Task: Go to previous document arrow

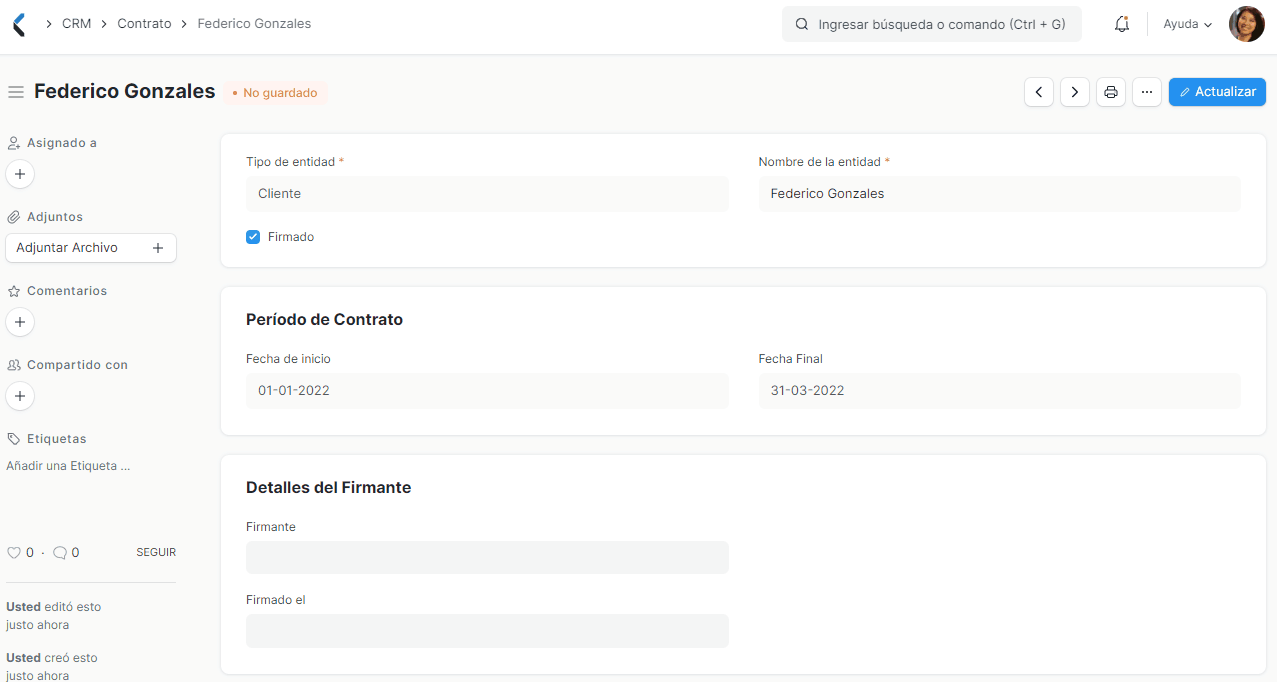Action: click(x=1039, y=92)
